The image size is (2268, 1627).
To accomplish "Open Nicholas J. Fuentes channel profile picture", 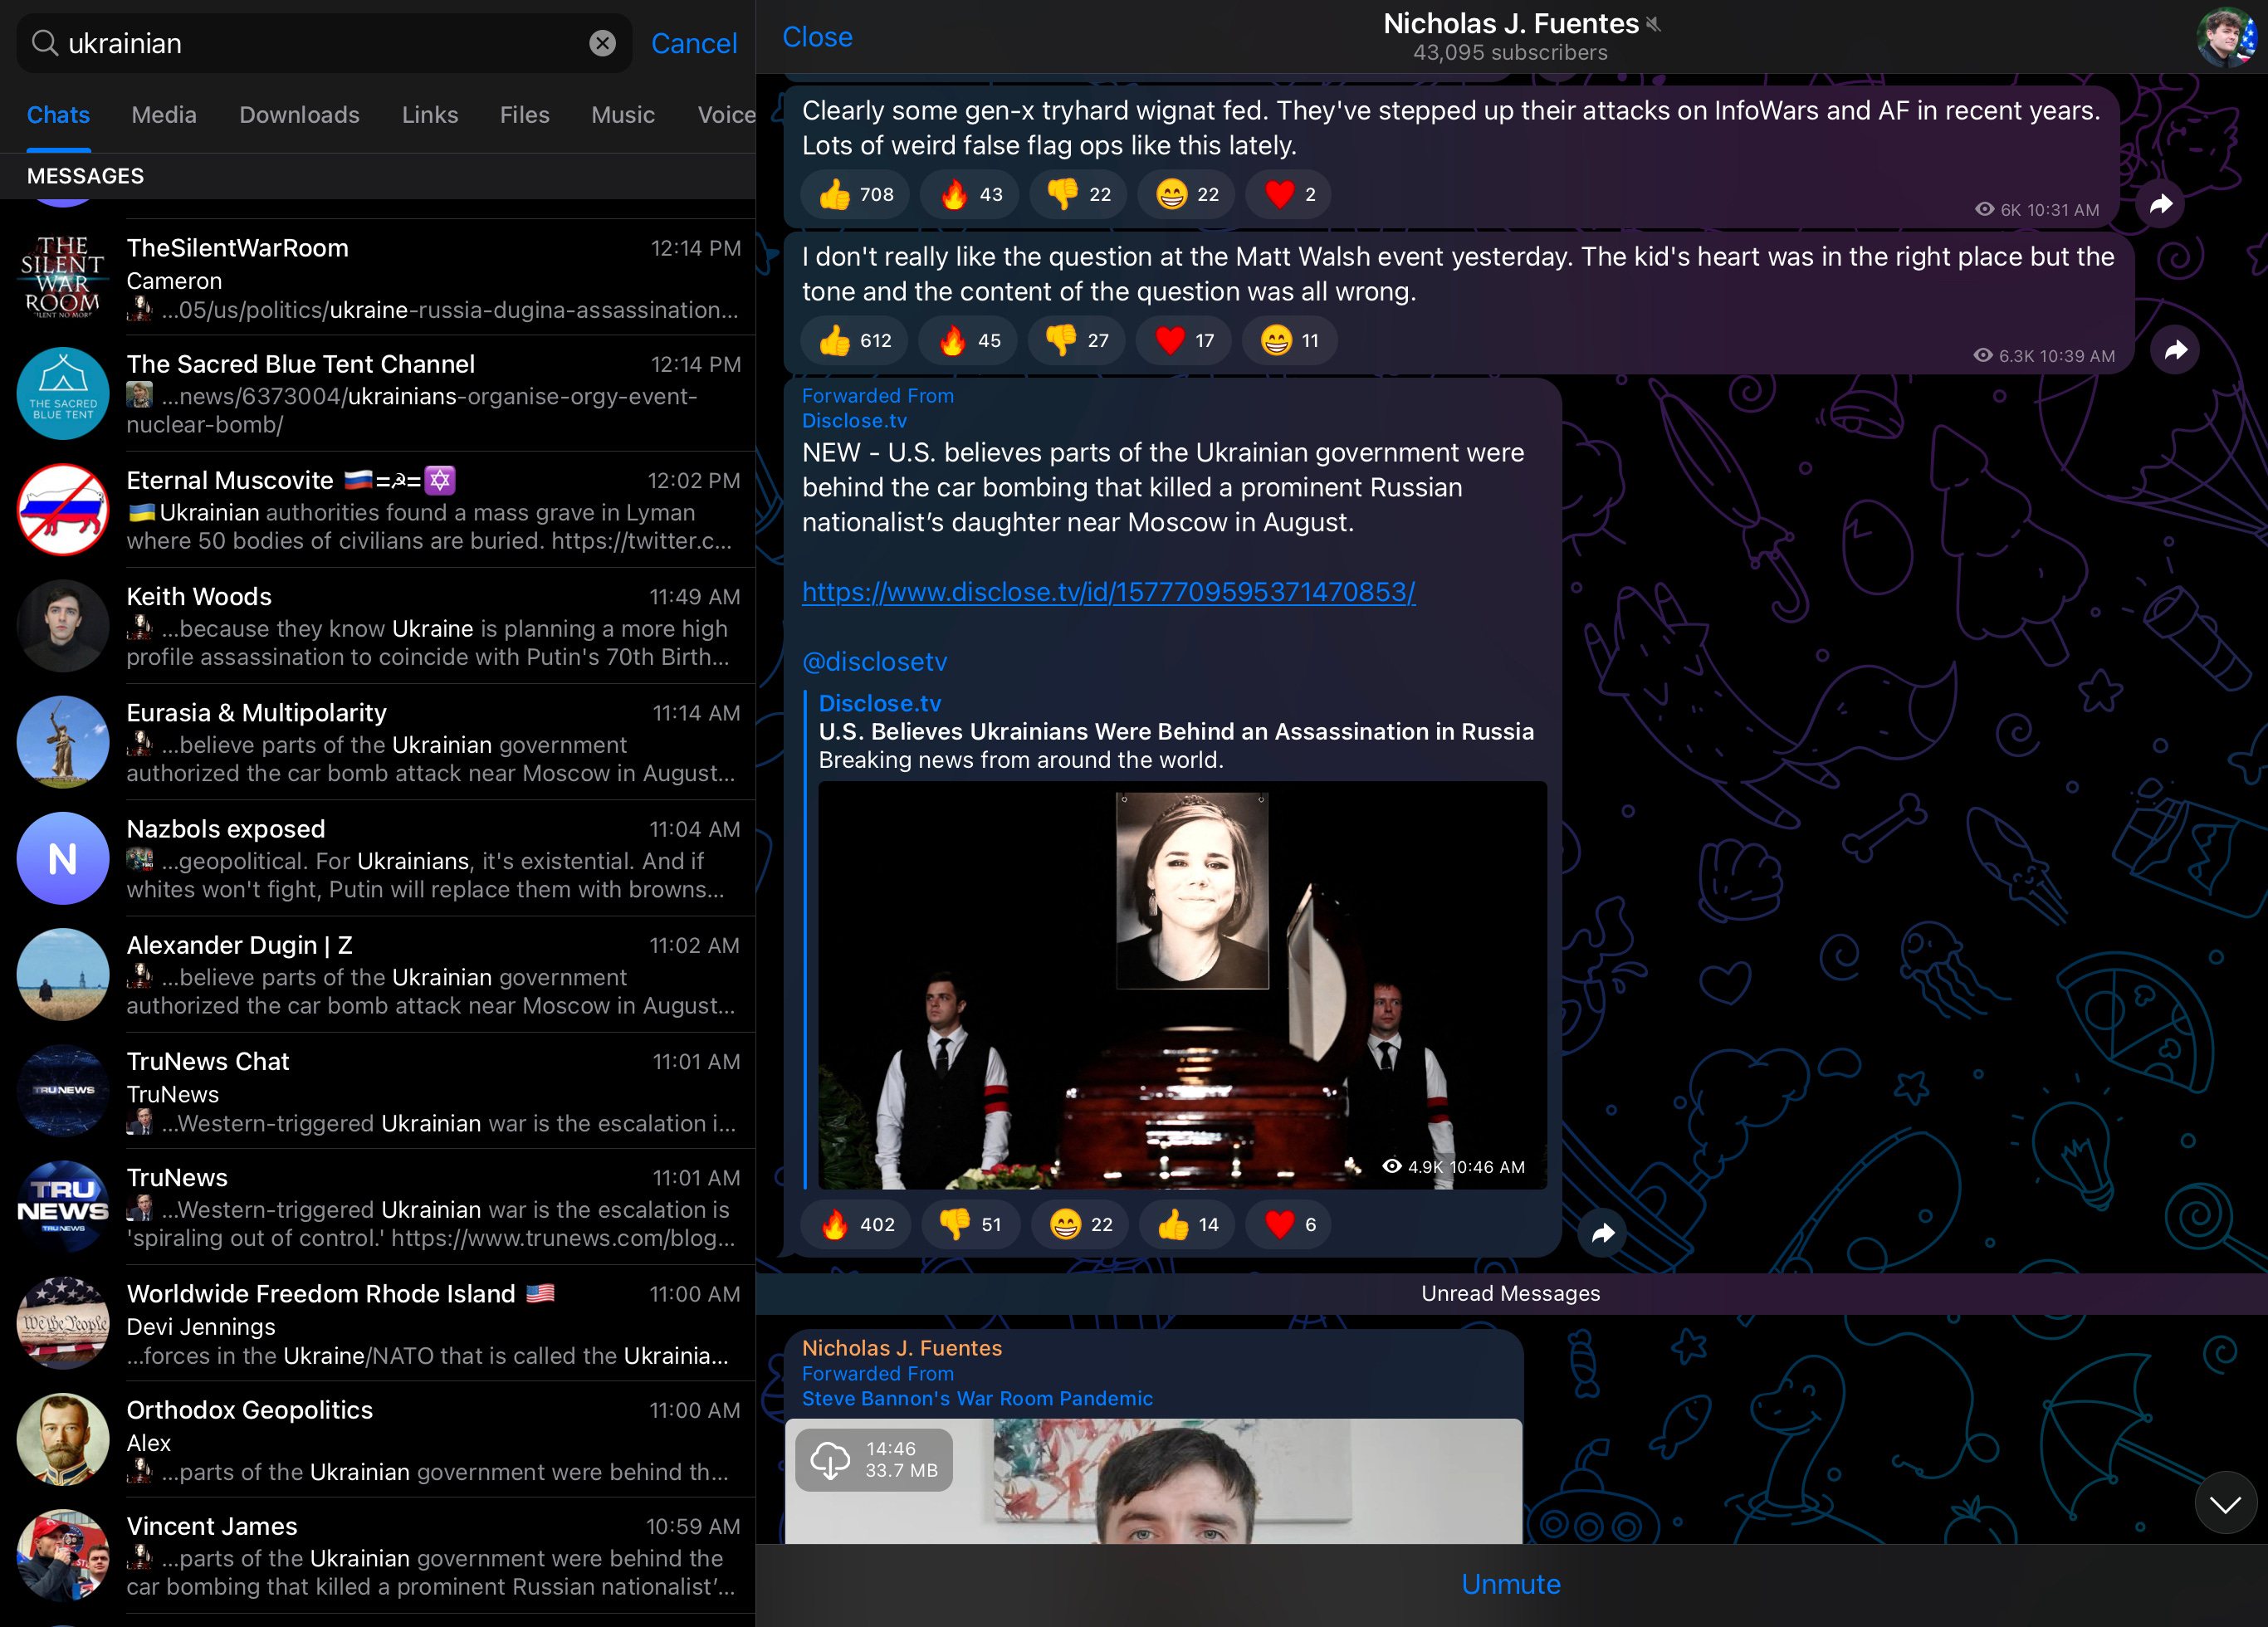I will (x=2225, y=37).
